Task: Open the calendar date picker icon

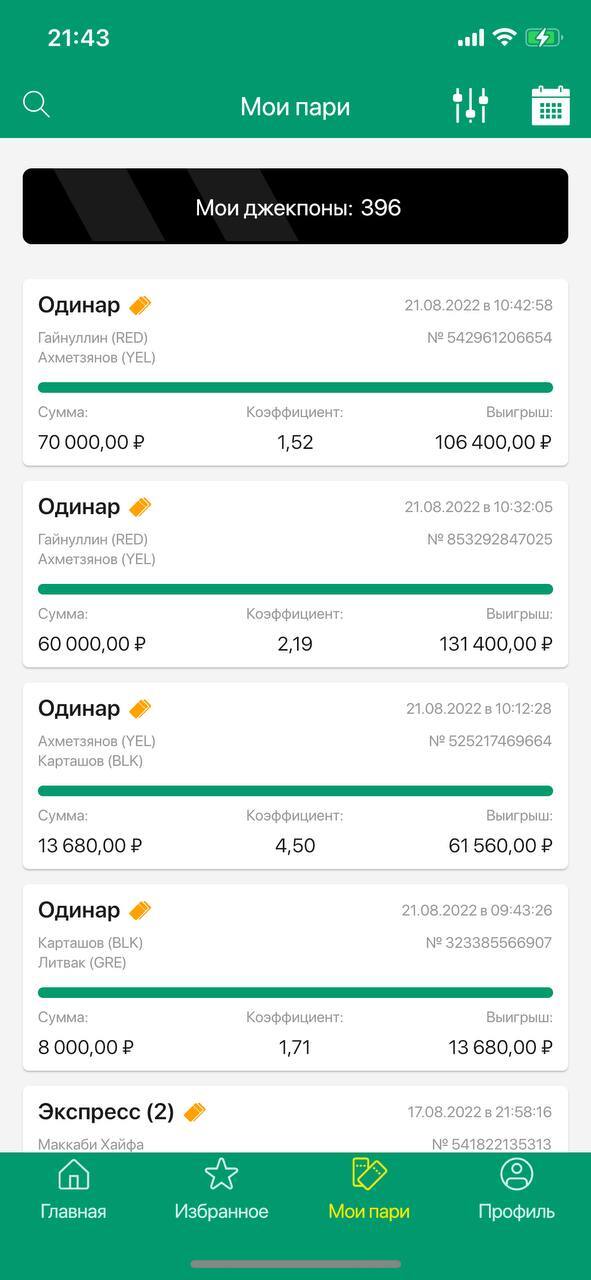Action: pyautogui.click(x=550, y=105)
